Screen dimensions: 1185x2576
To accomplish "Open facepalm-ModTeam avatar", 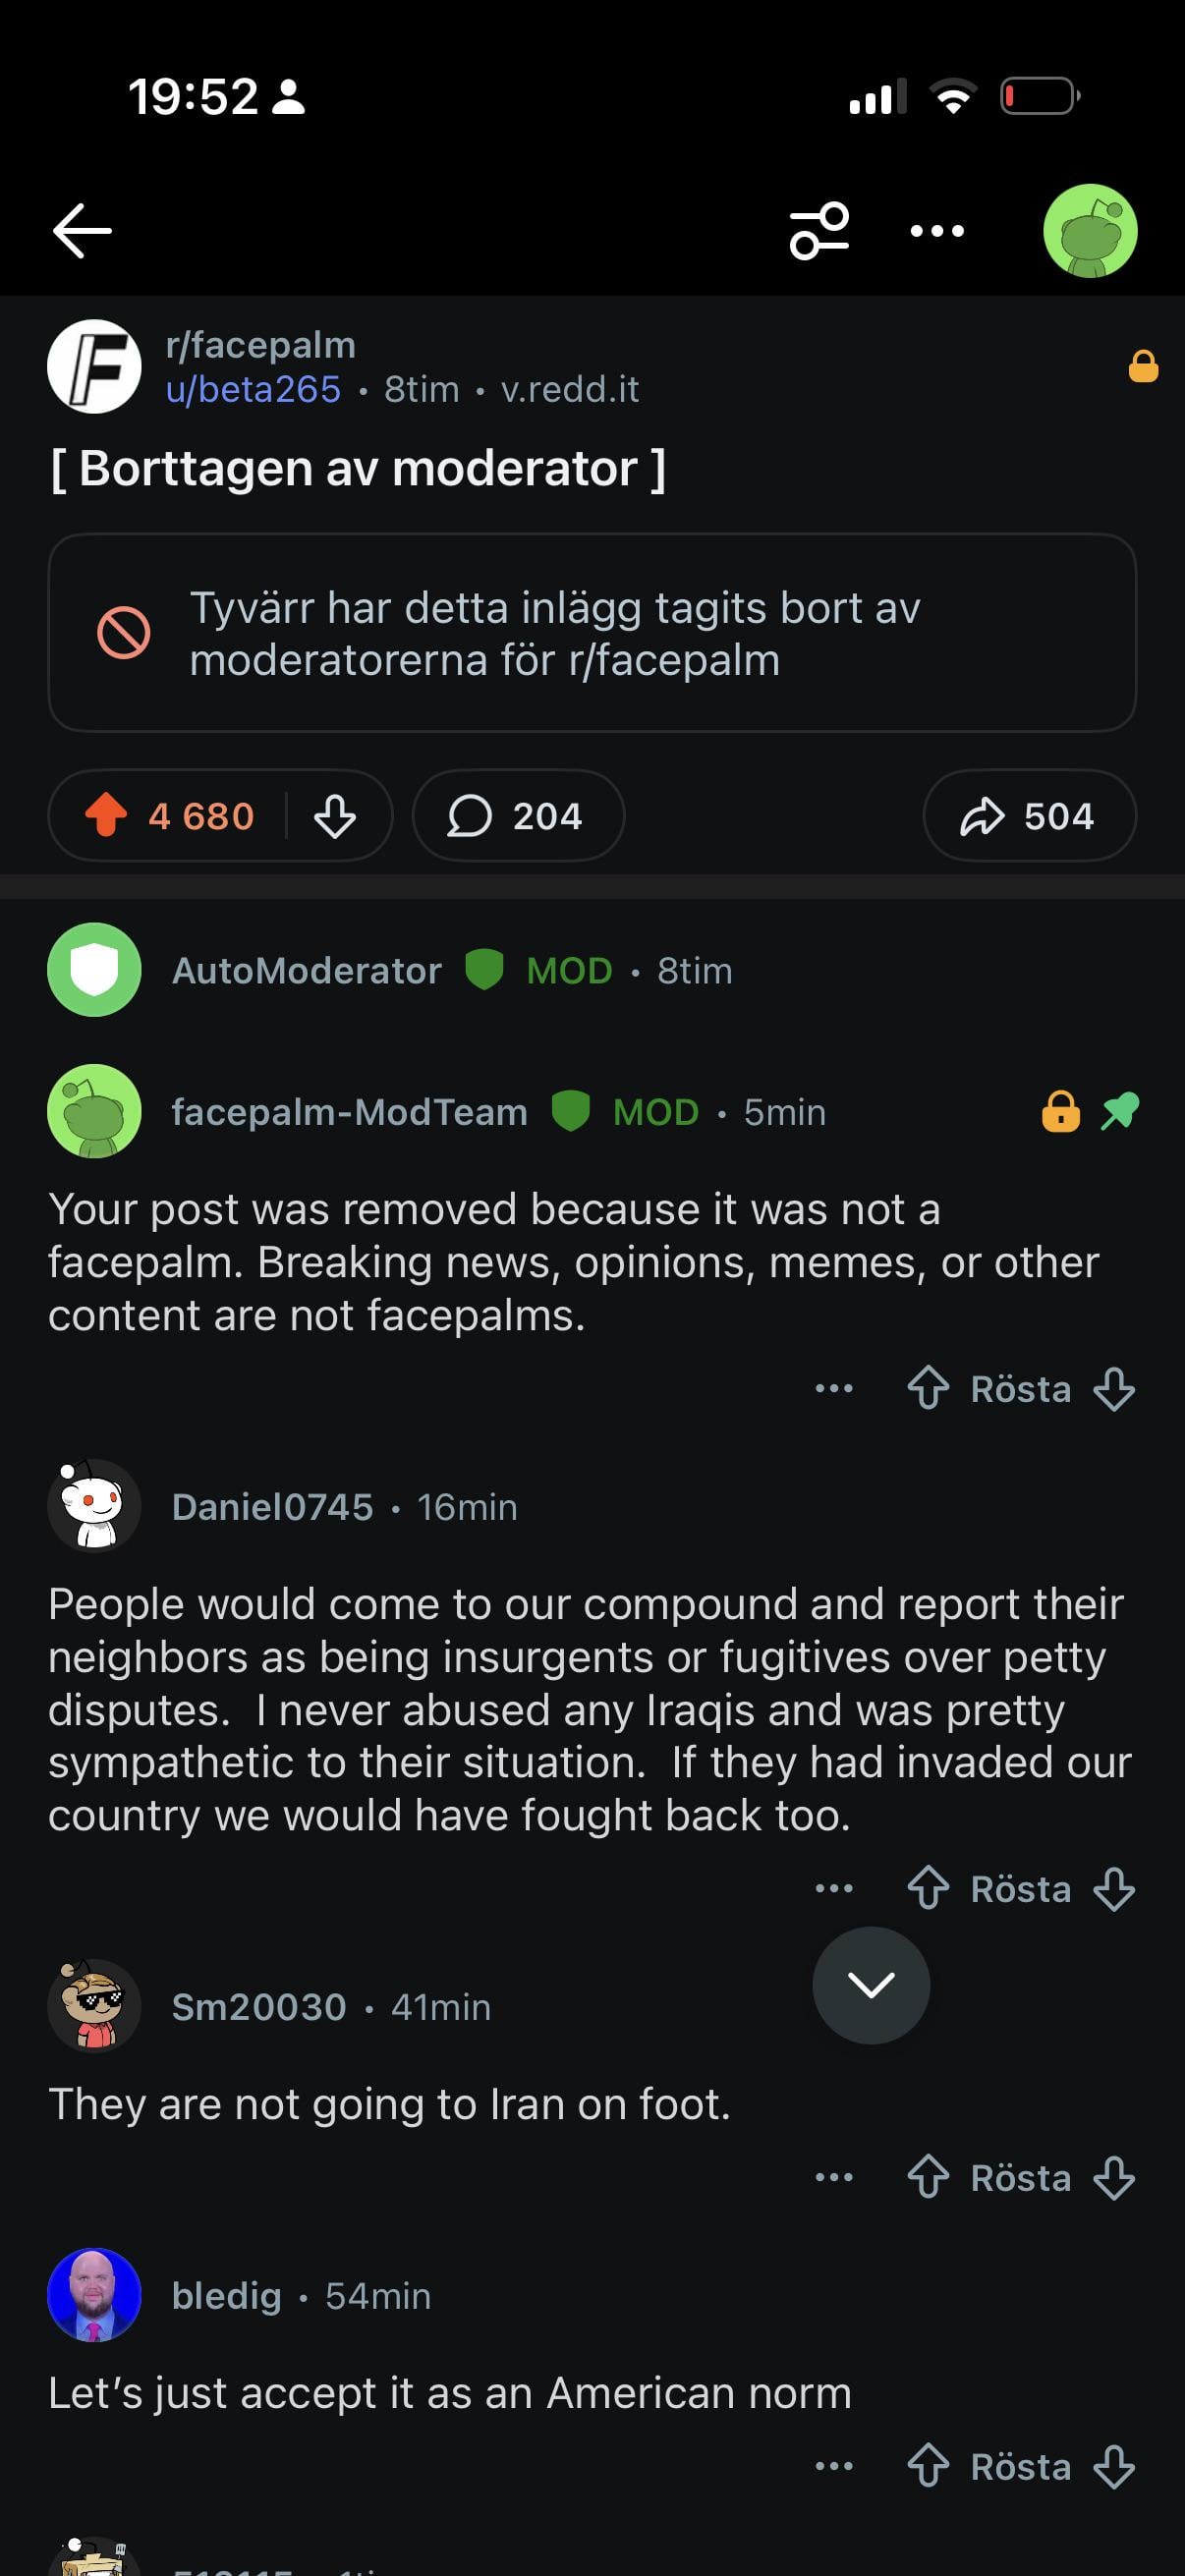I will coord(94,1111).
